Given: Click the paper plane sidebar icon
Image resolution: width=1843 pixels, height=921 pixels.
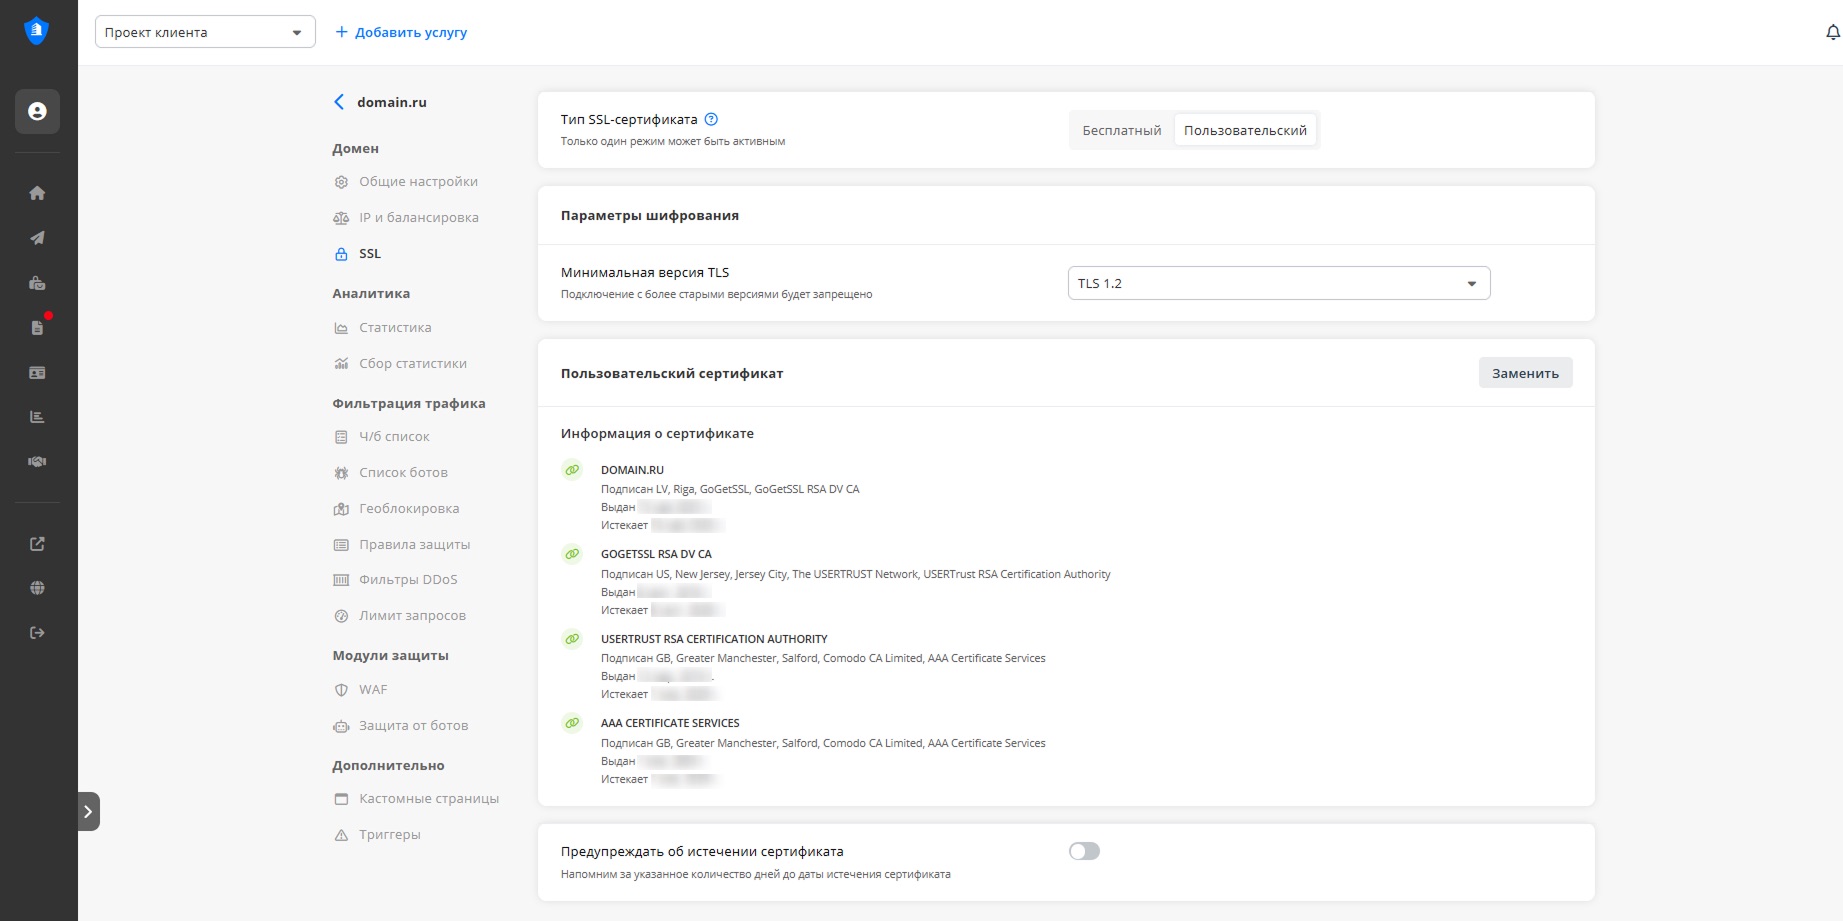Looking at the screenshot, I should (x=37, y=238).
